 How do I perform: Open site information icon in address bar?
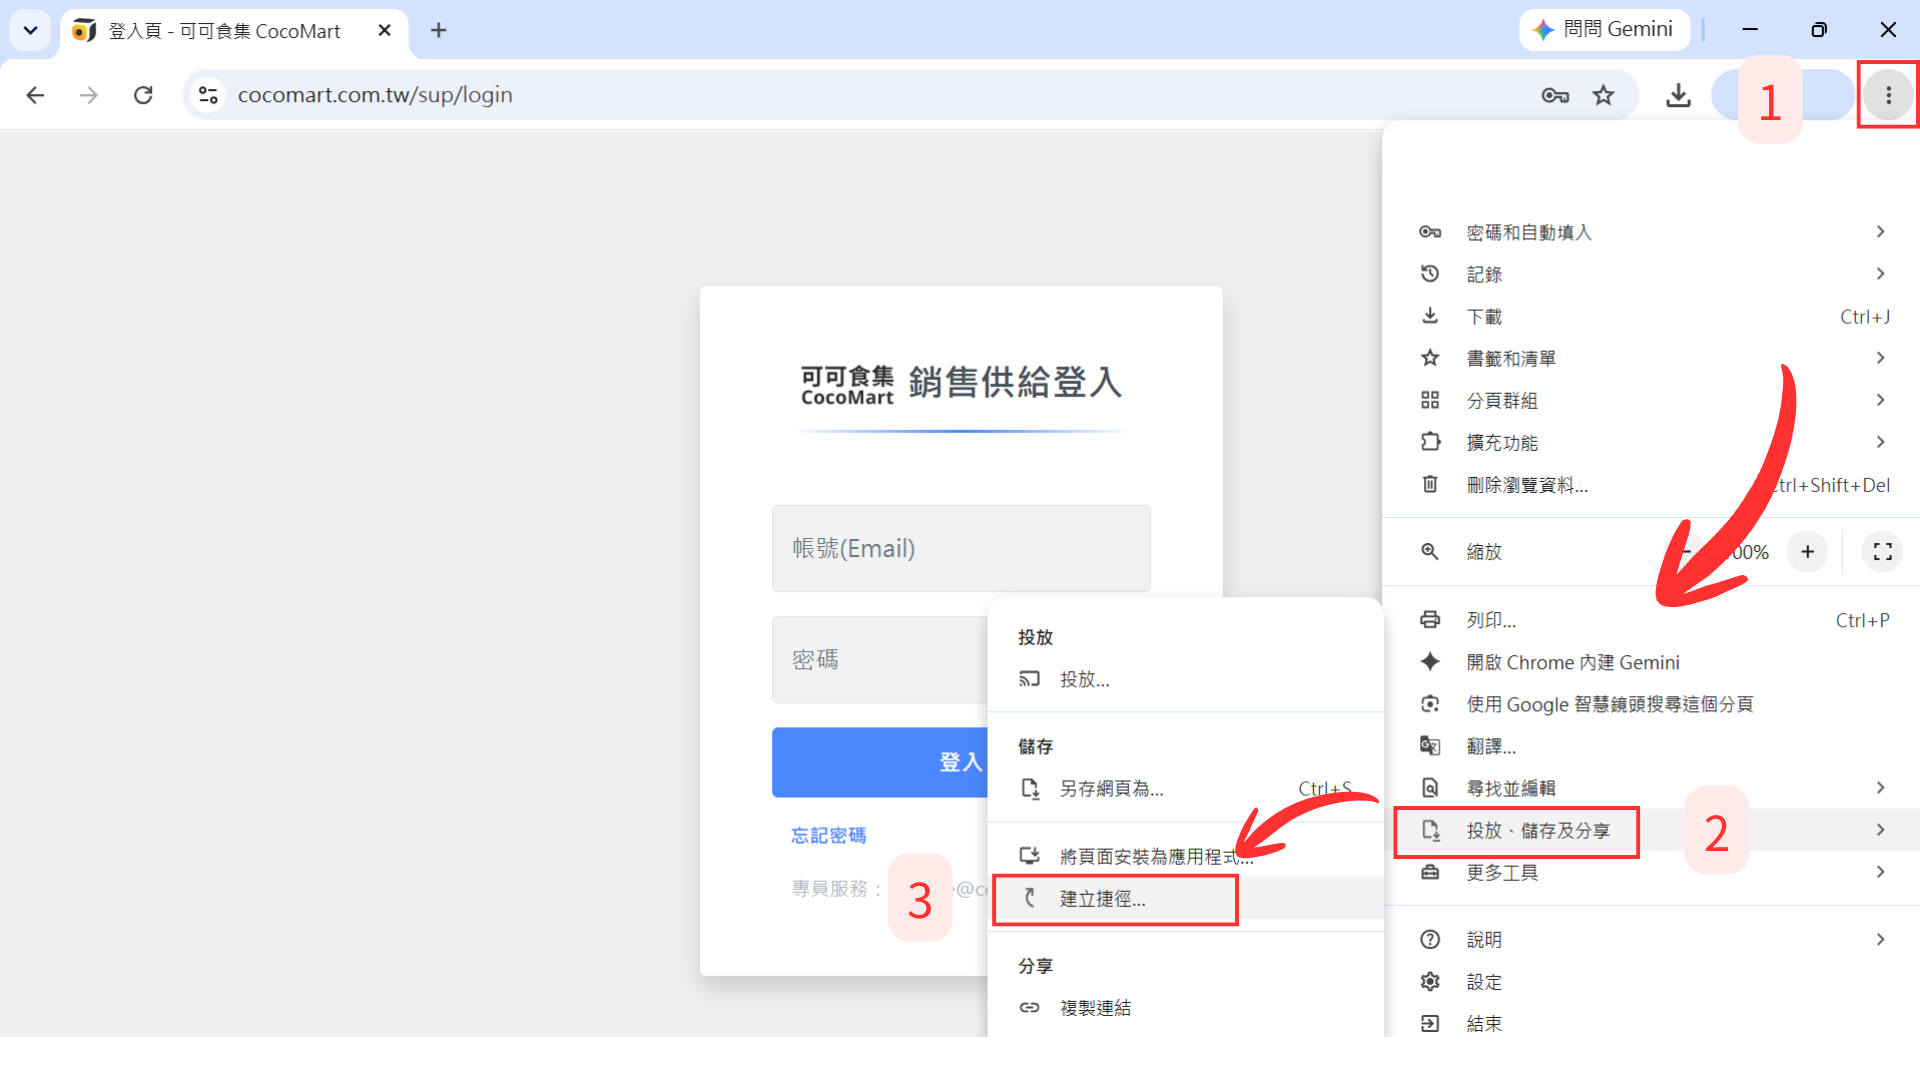point(208,95)
